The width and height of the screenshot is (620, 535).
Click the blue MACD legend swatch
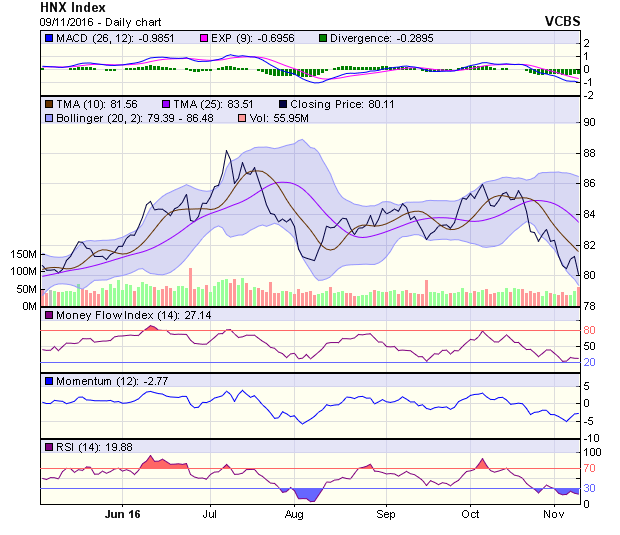point(48,38)
